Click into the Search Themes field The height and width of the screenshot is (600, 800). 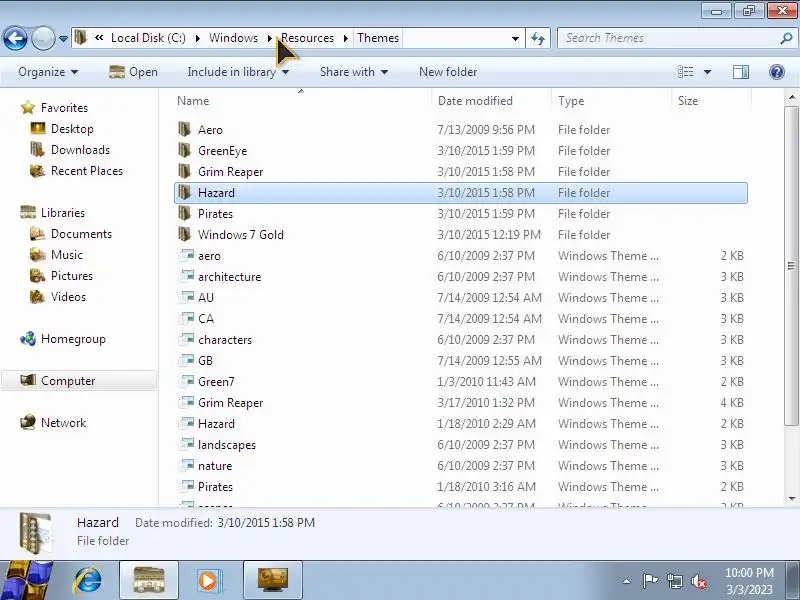pos(668,38)
